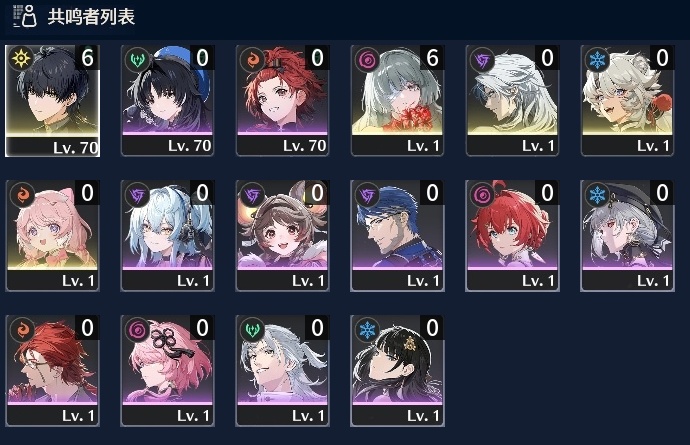Click the resonator list header icon
This screenshot has height=445, width=690.
[25, 16]
